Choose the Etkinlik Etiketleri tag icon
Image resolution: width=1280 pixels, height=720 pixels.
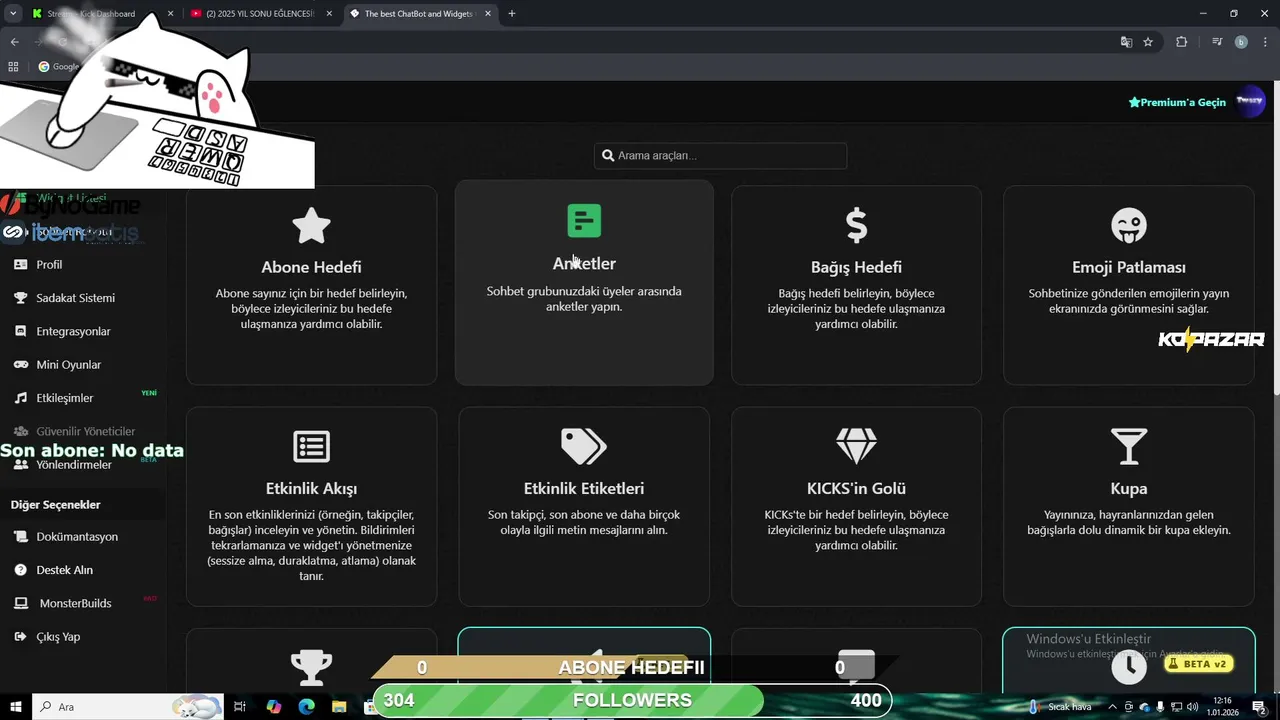(x=584, y=447)
